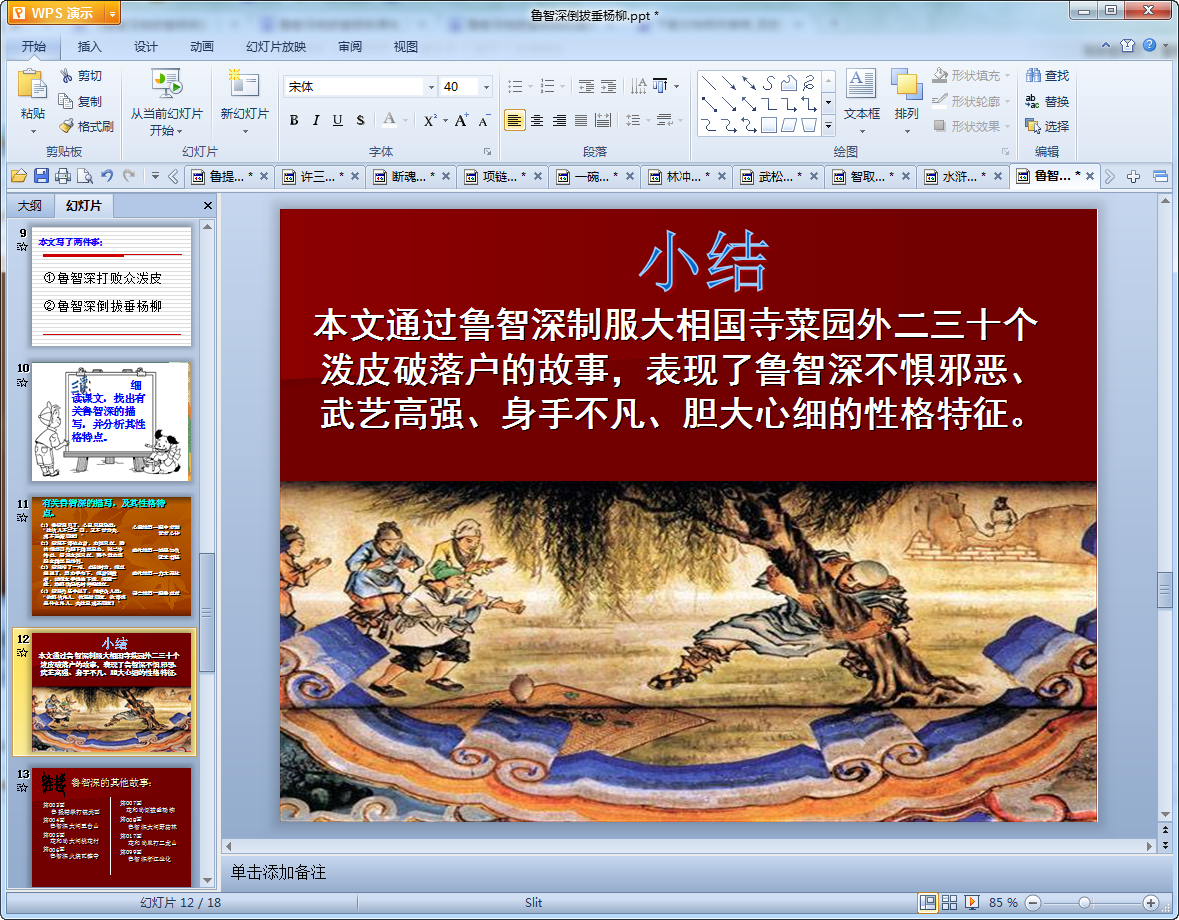The height and width of the screenshot is (920, 1179).
Task: Select slide 13 thumbnail
Action: (111, 827)
